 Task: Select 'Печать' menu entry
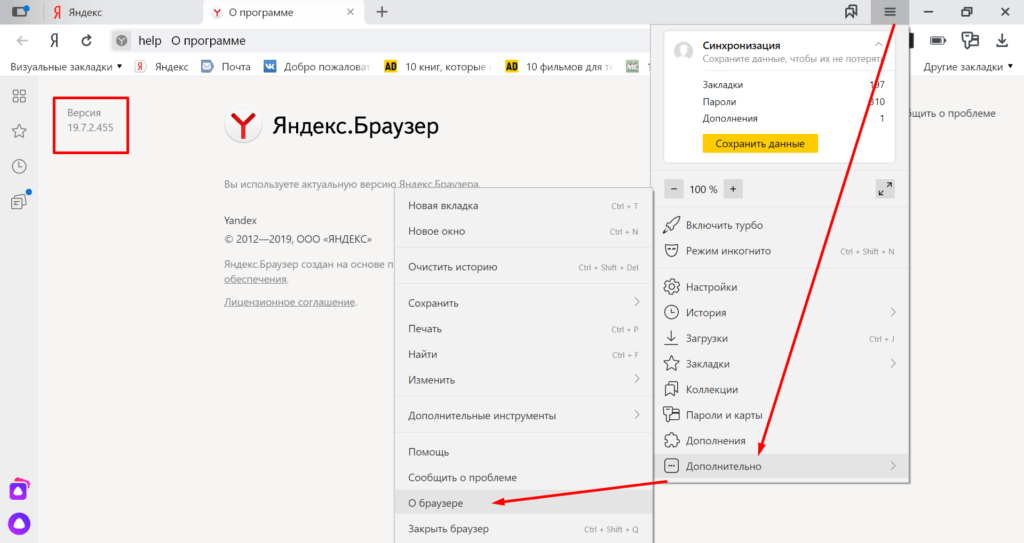tap(524, 329)
